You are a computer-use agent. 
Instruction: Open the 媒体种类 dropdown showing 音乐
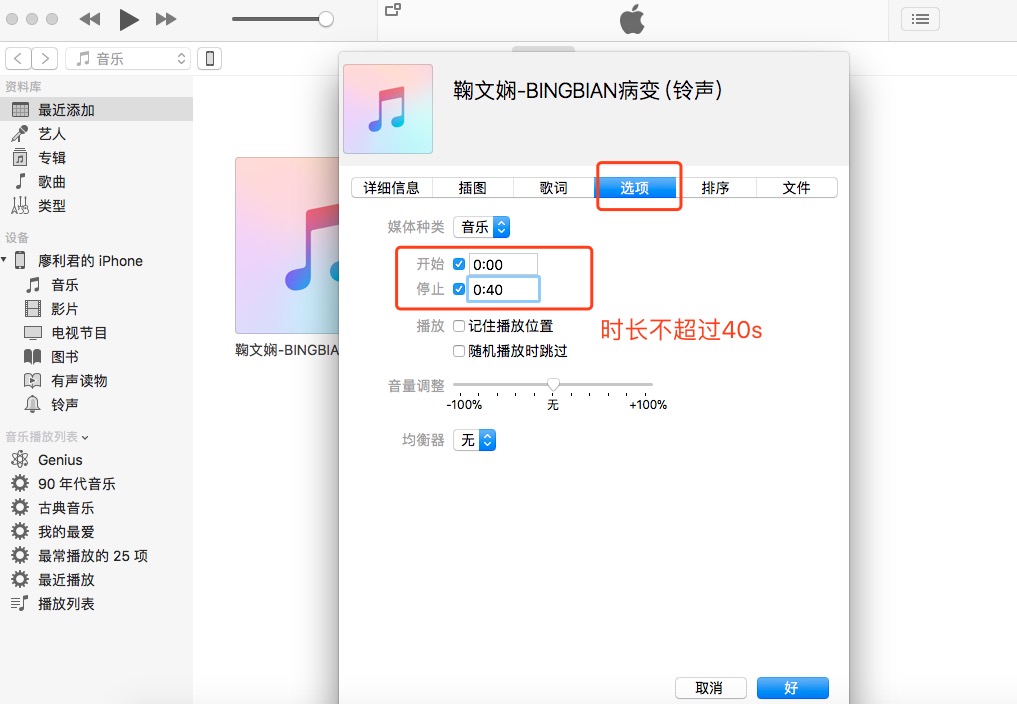[x=481, y=227]
